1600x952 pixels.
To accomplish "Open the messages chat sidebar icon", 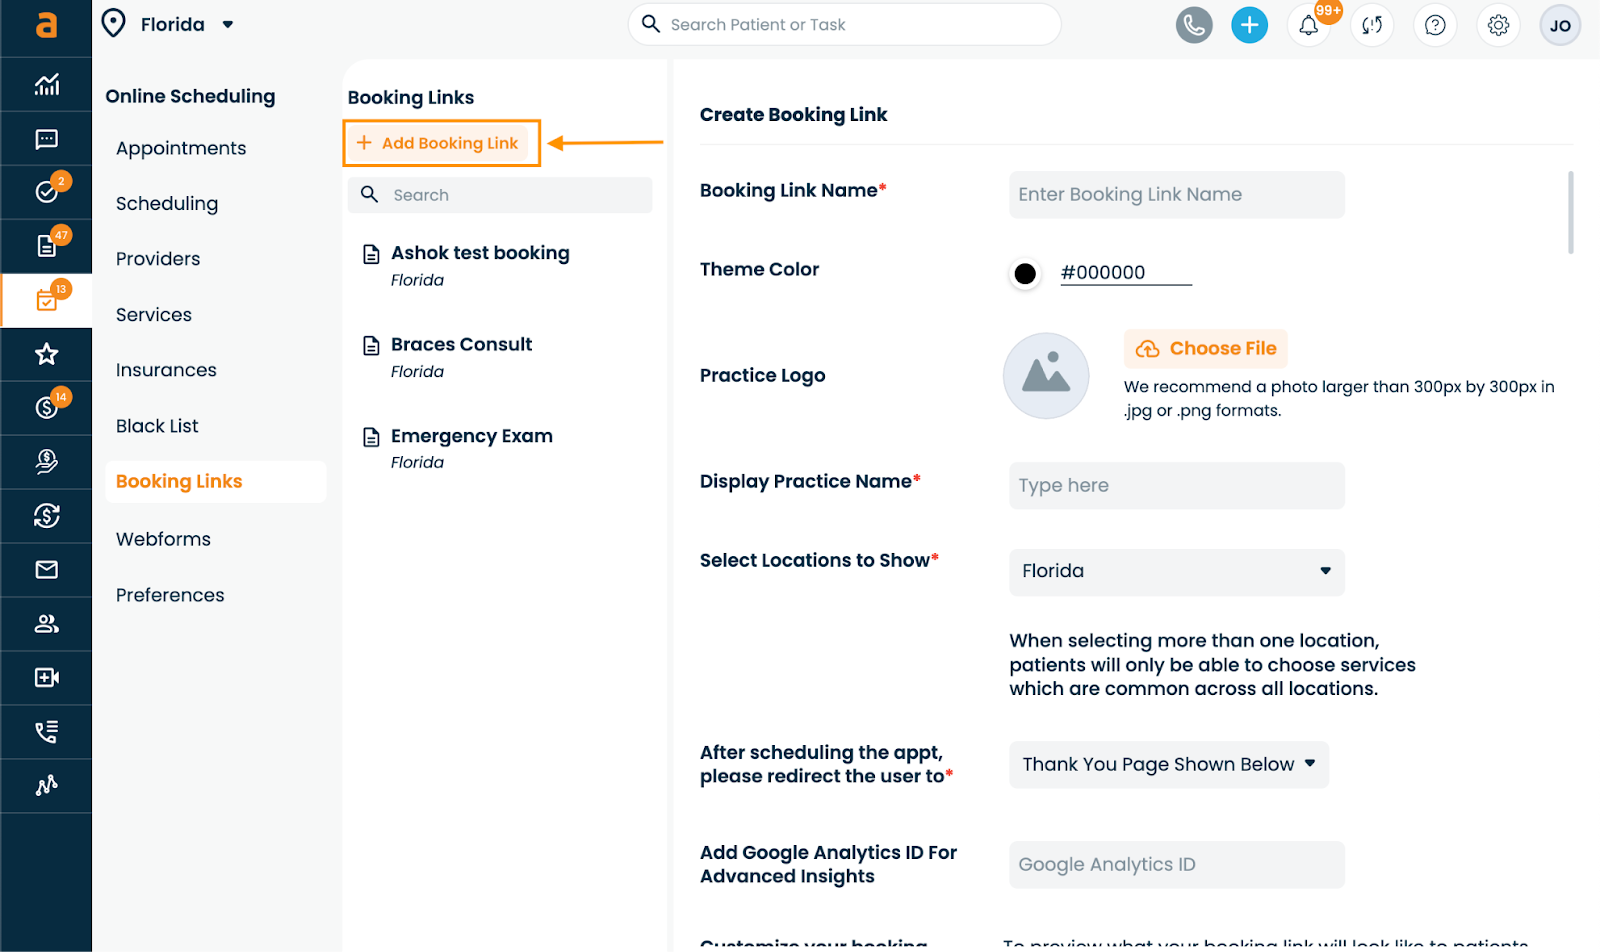I will [x=46, y=139].
